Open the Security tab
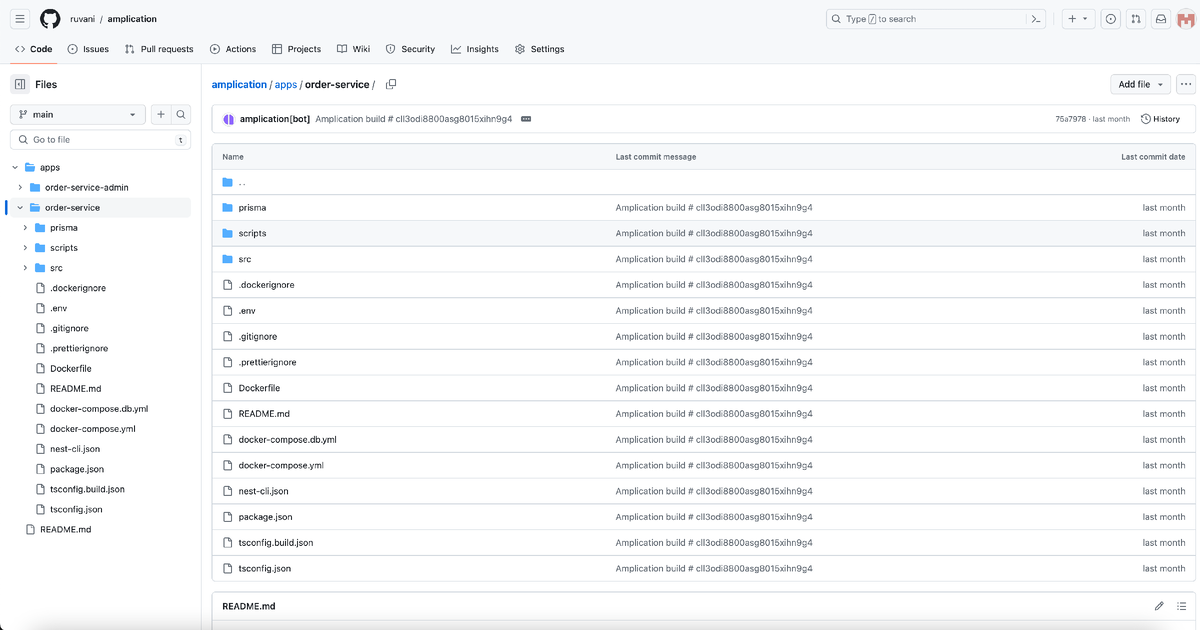 [410, 49]
